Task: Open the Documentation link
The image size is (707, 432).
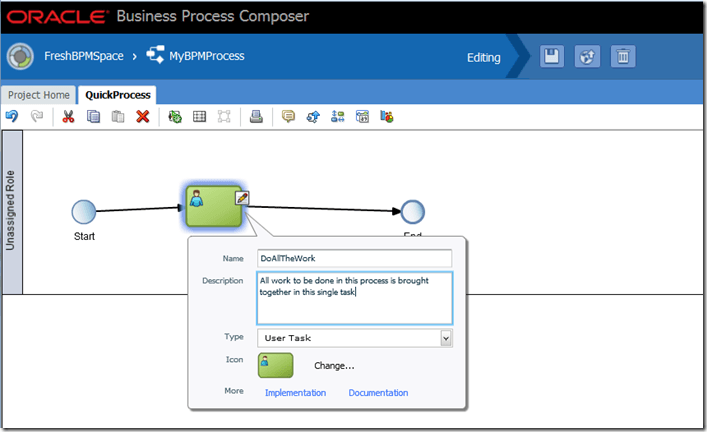Action: coord(378,393)
